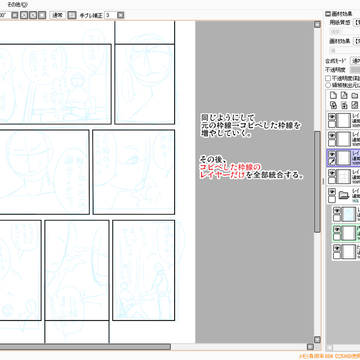This screenshot has width=360, height=360.
Task: Select the light-blue sketch layer thumbnail
Action: (x=349, y=214)
